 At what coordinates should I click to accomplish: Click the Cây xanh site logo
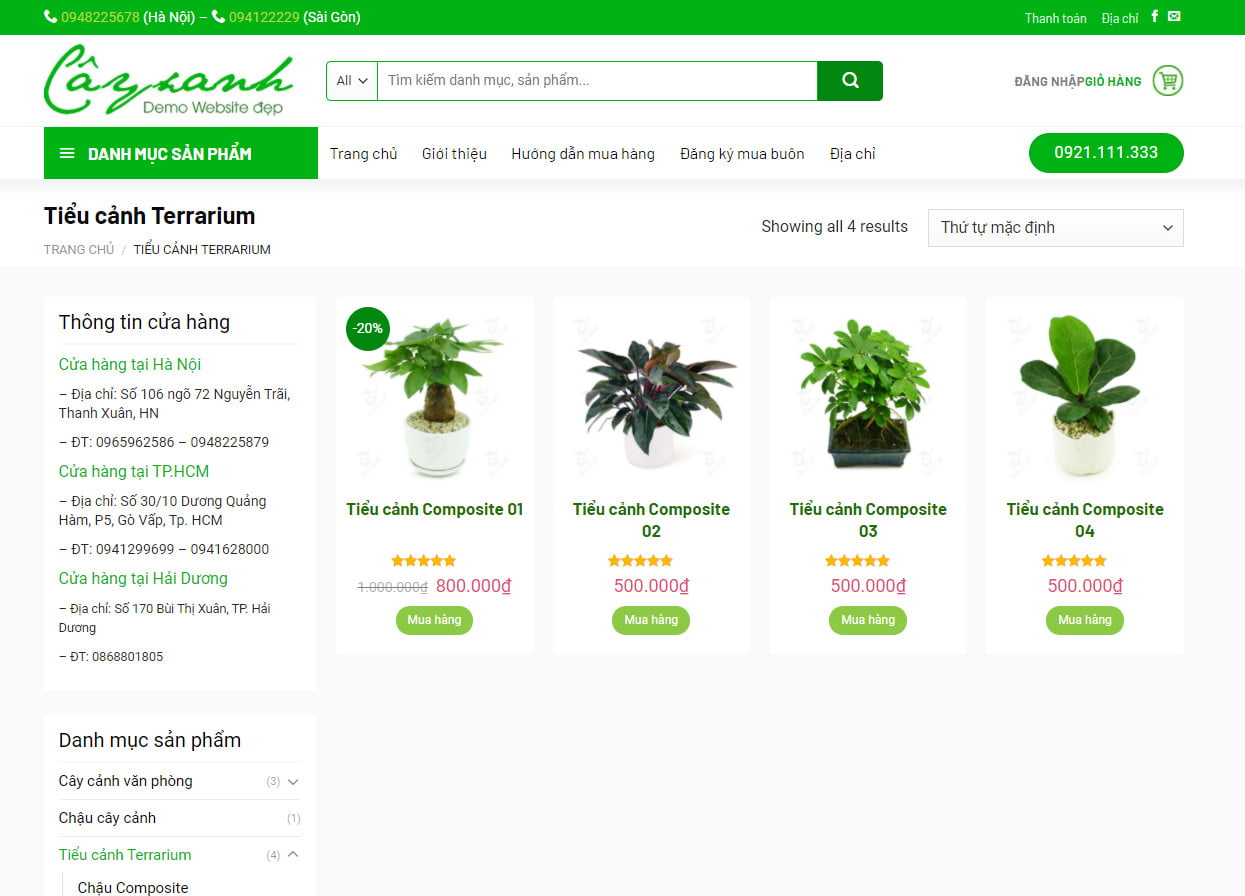pos(168,80)
